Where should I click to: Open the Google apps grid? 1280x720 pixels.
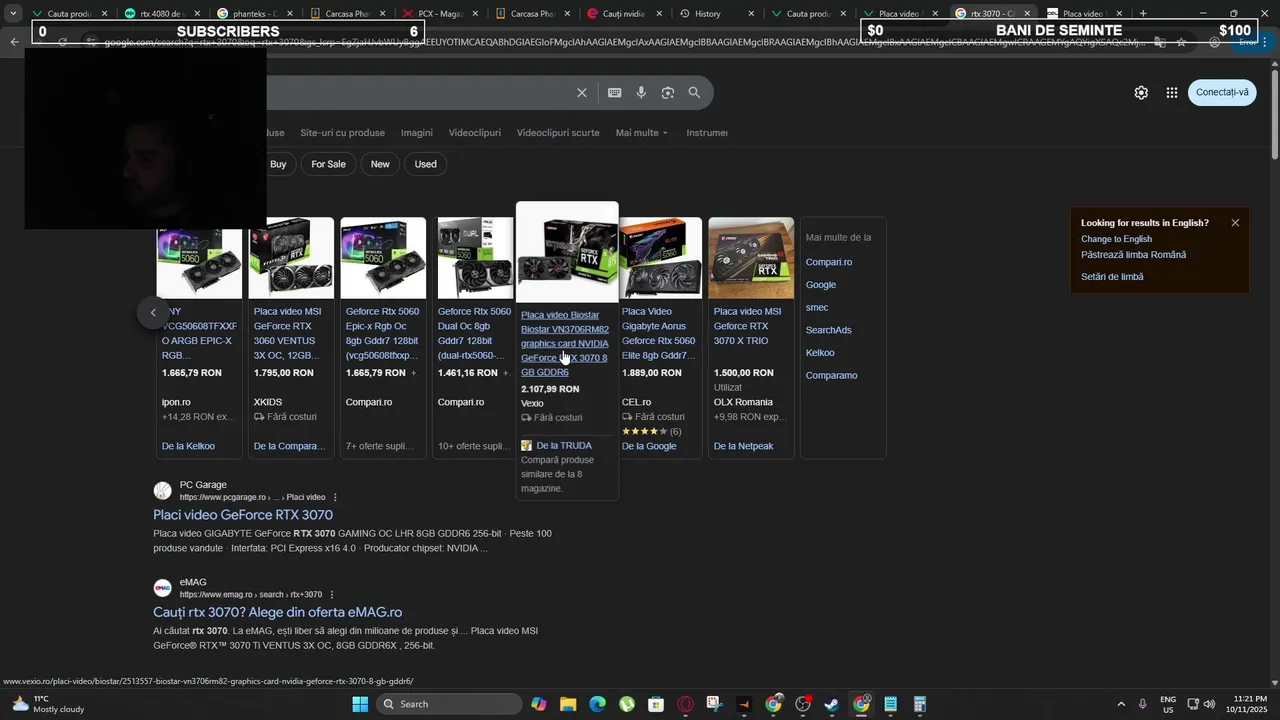pos(1172,93)
